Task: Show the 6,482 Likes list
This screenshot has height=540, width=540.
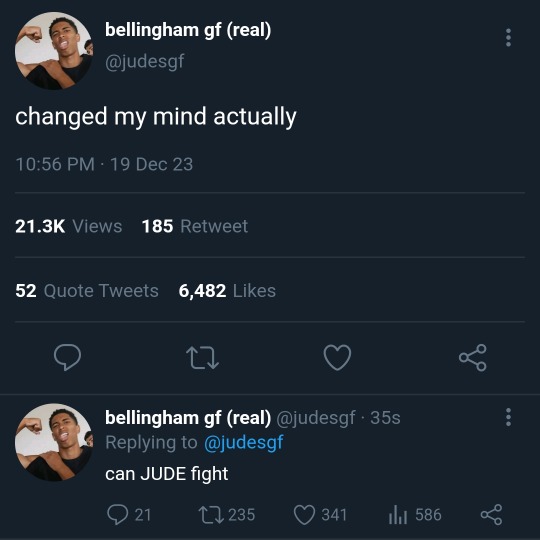Action: click(x=227, y=291)
